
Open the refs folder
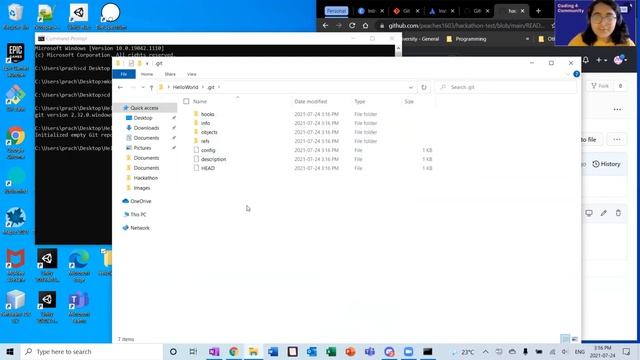205,141
